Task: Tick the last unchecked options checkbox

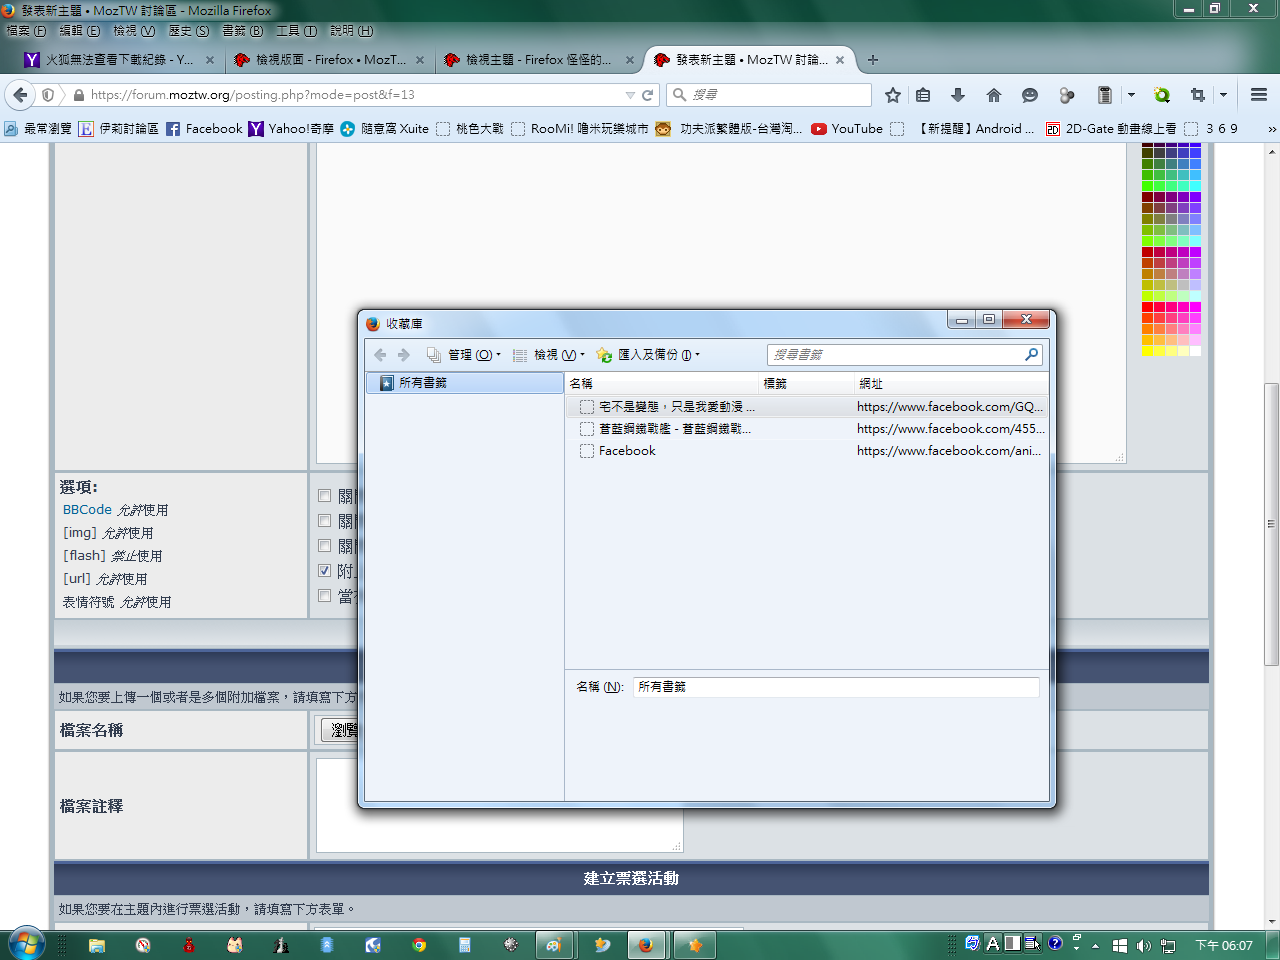Action: click(324, 596)
